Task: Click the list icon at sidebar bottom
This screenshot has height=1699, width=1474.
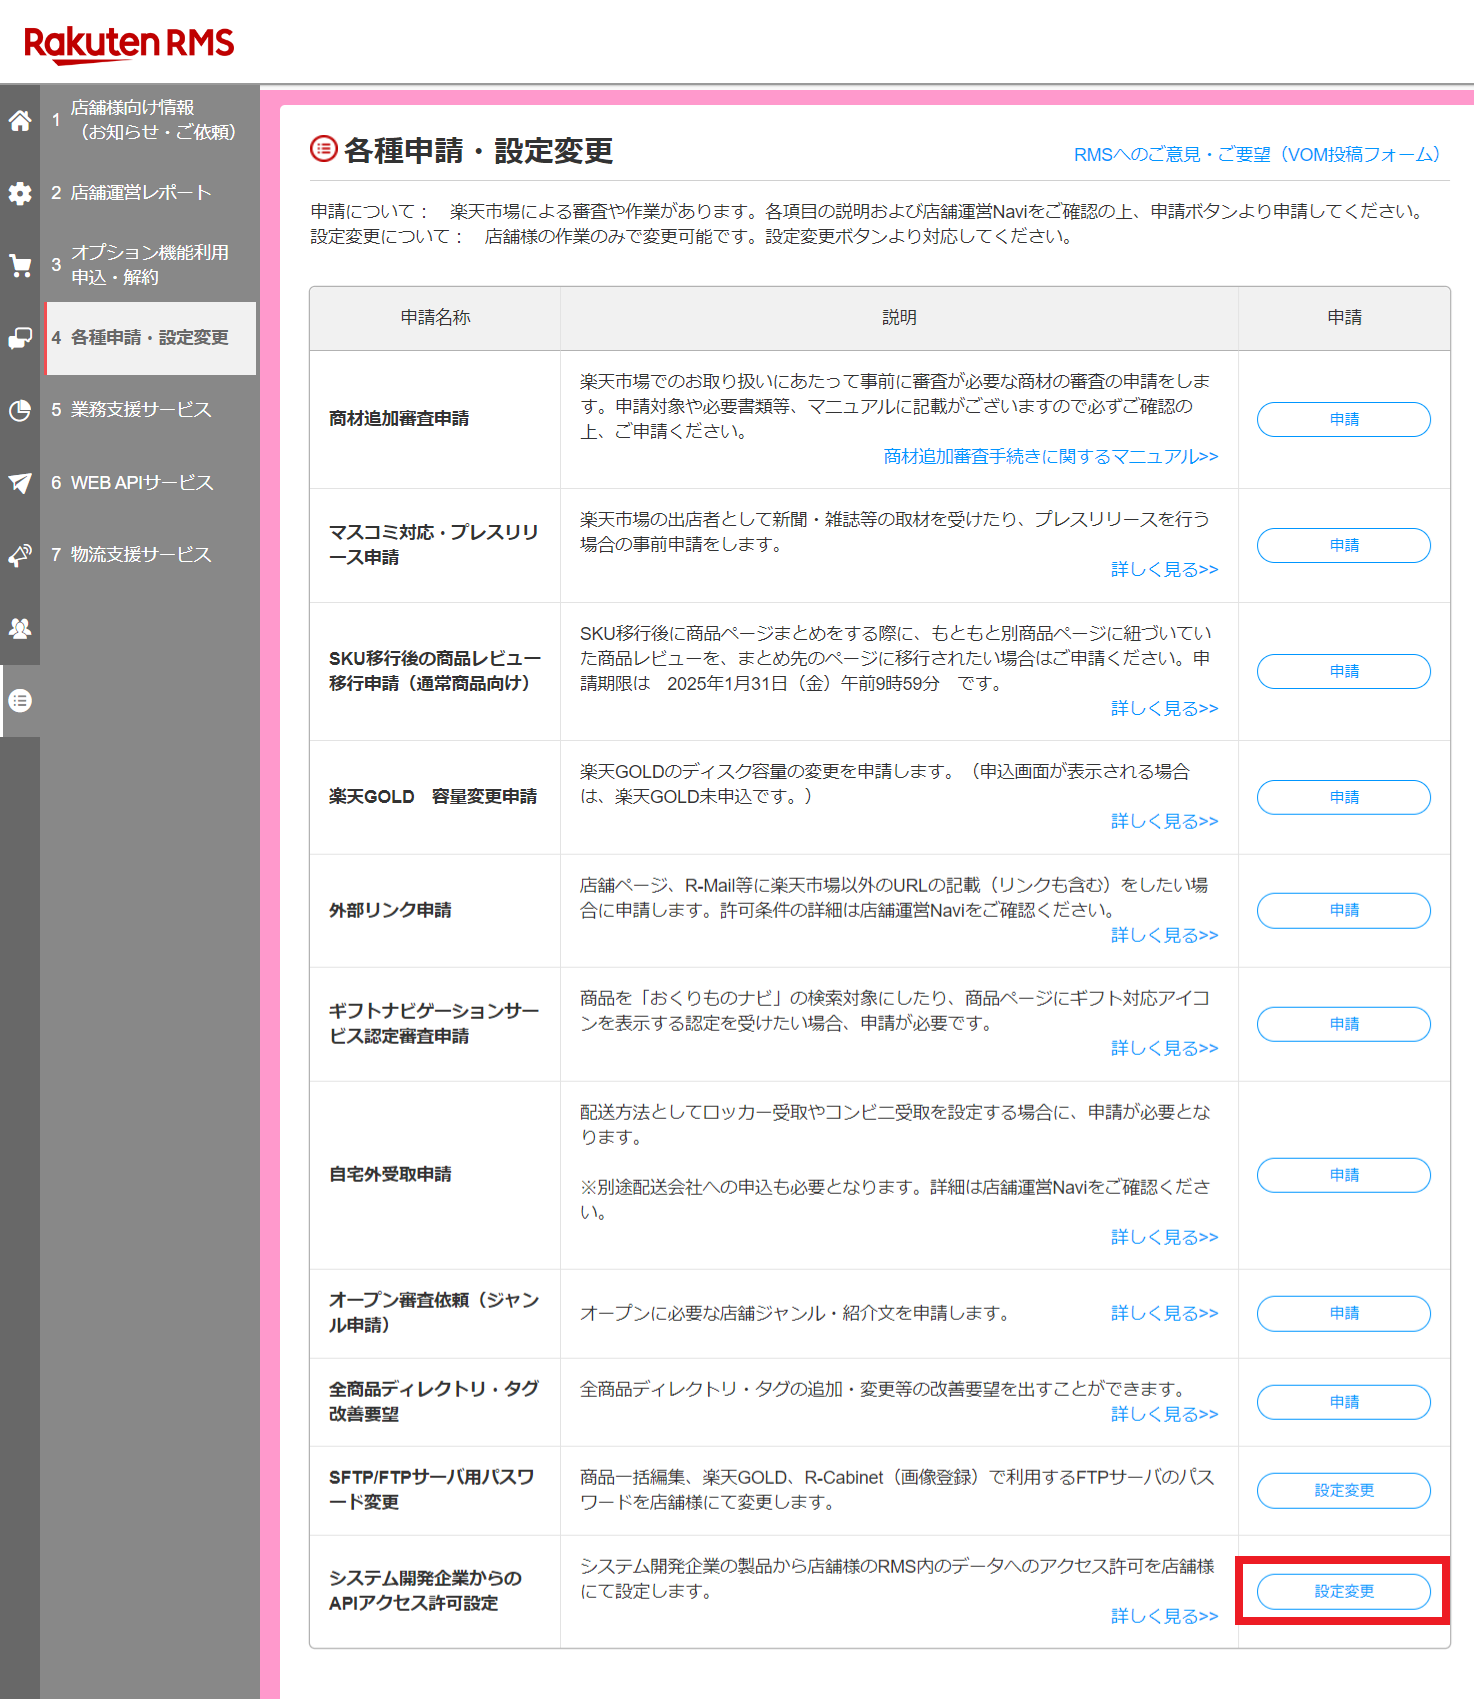Action: 20,700
